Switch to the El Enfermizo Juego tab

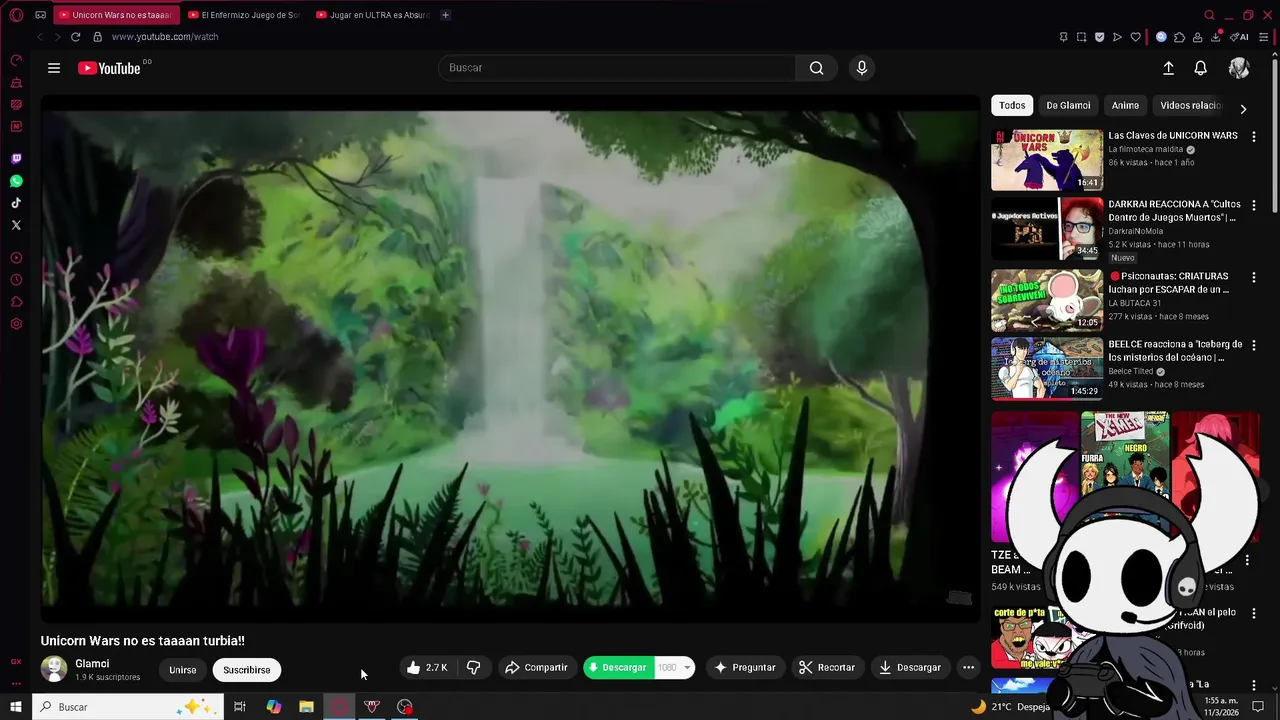pos(243,15)
